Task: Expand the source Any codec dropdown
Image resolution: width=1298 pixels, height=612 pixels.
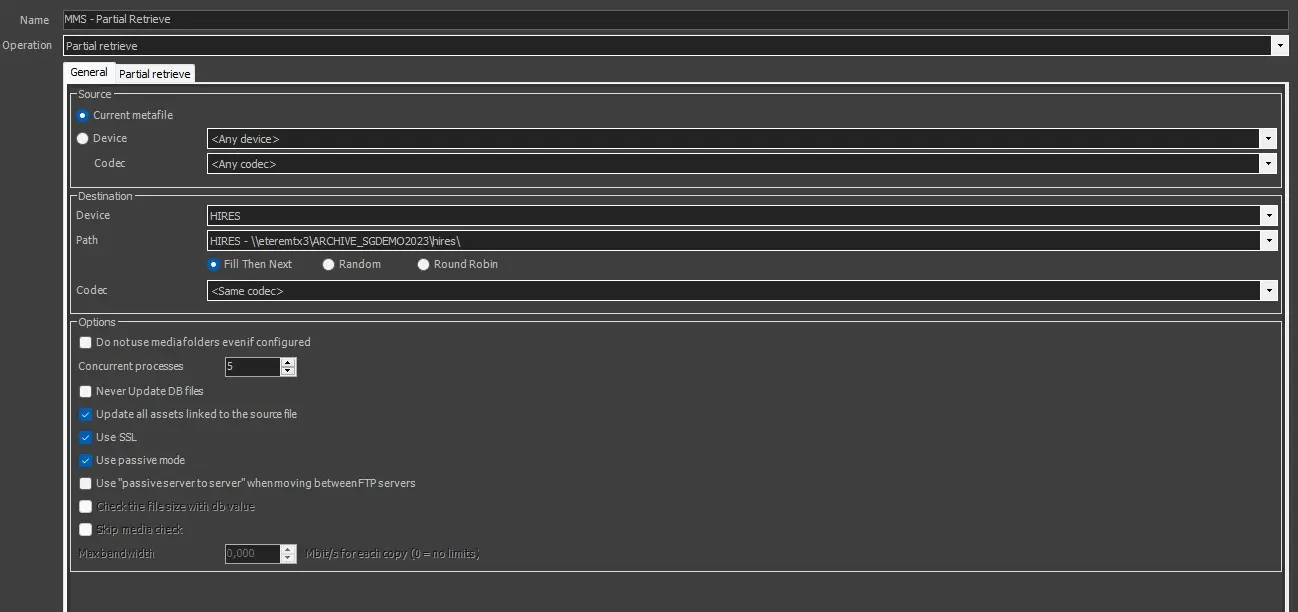Action: pyautogui.click(x=1268, y=164)
